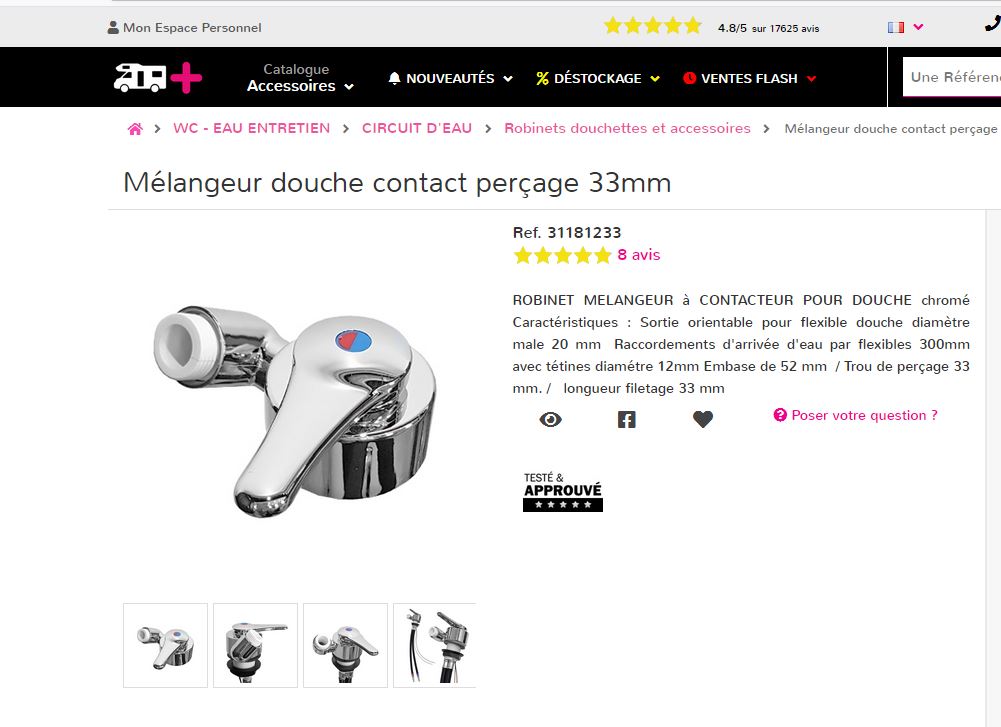The image size is (1001, 727).
Task: Follow Robinets douchettes et accessoires breadcrumb
Action: pos(628,128)
